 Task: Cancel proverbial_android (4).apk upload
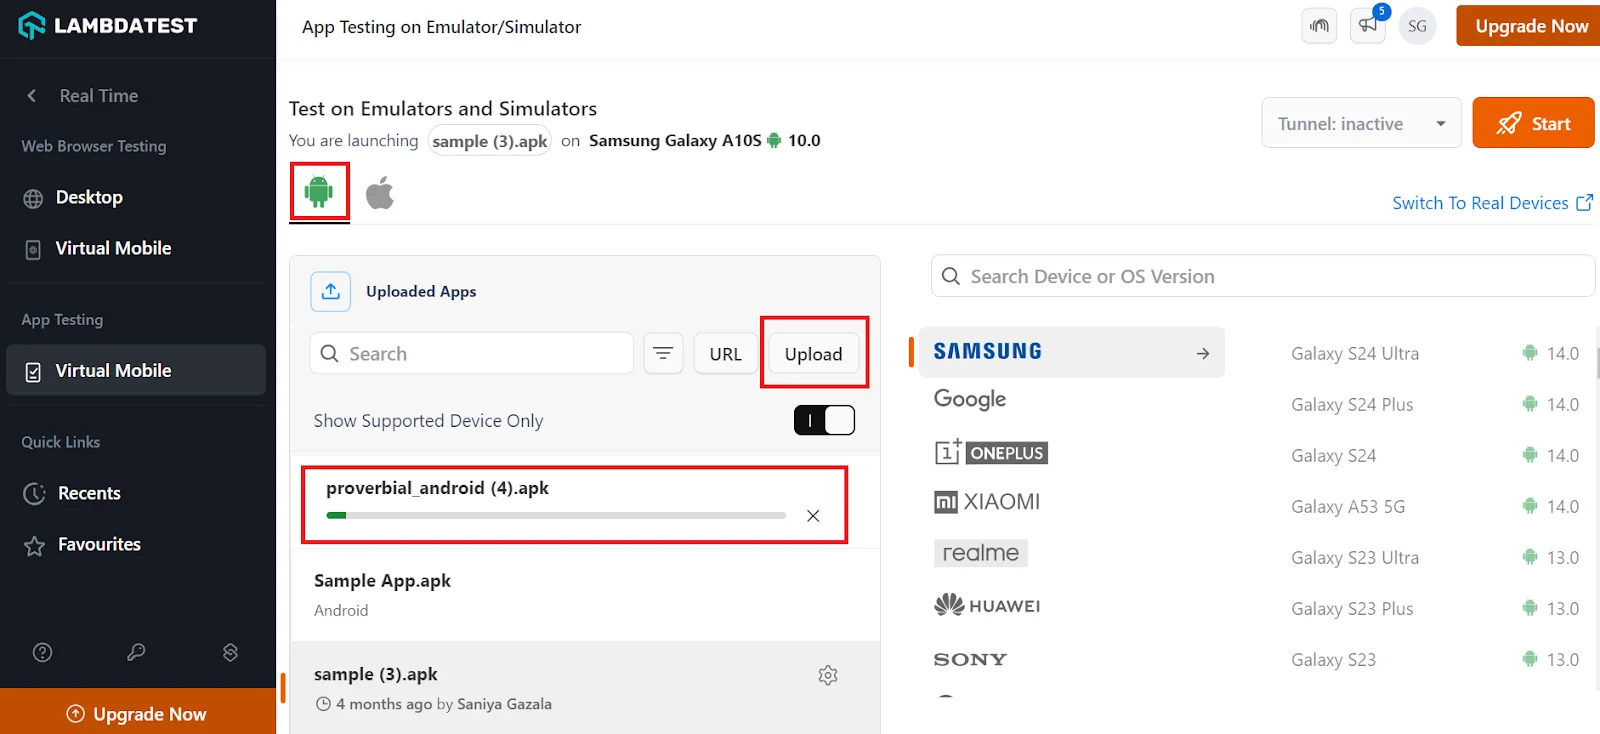[x=813, y=516]
